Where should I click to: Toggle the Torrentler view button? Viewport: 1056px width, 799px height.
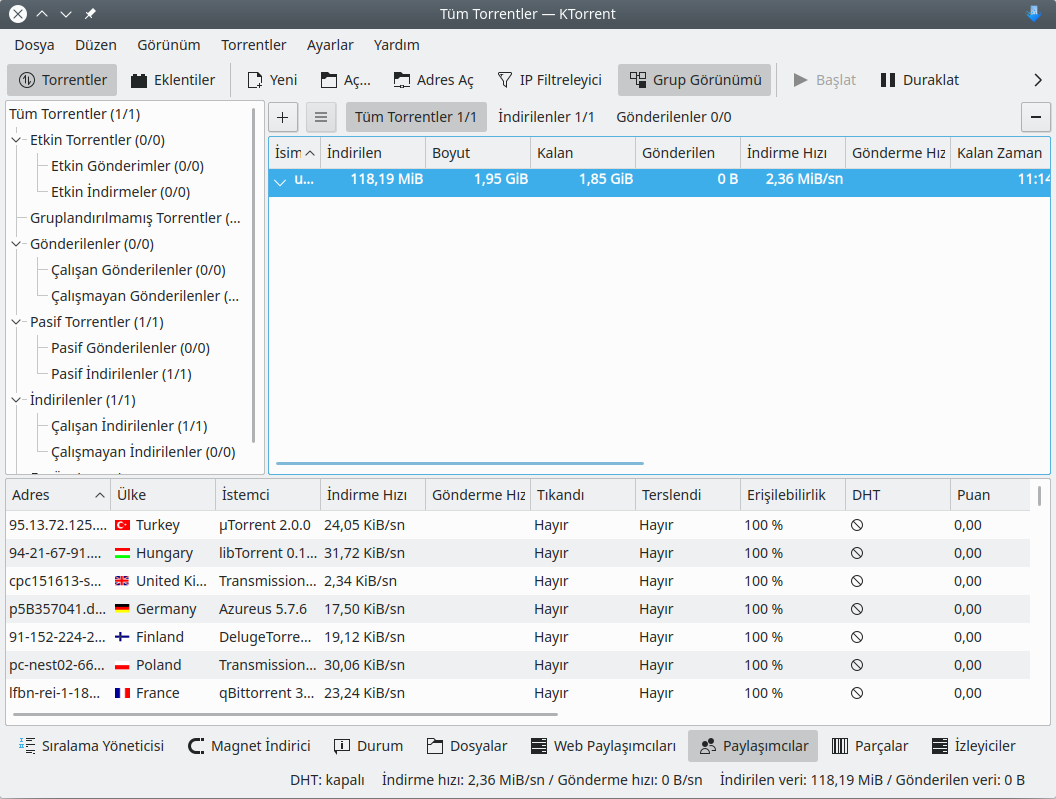pyautogui.click(x=62, y=80)
